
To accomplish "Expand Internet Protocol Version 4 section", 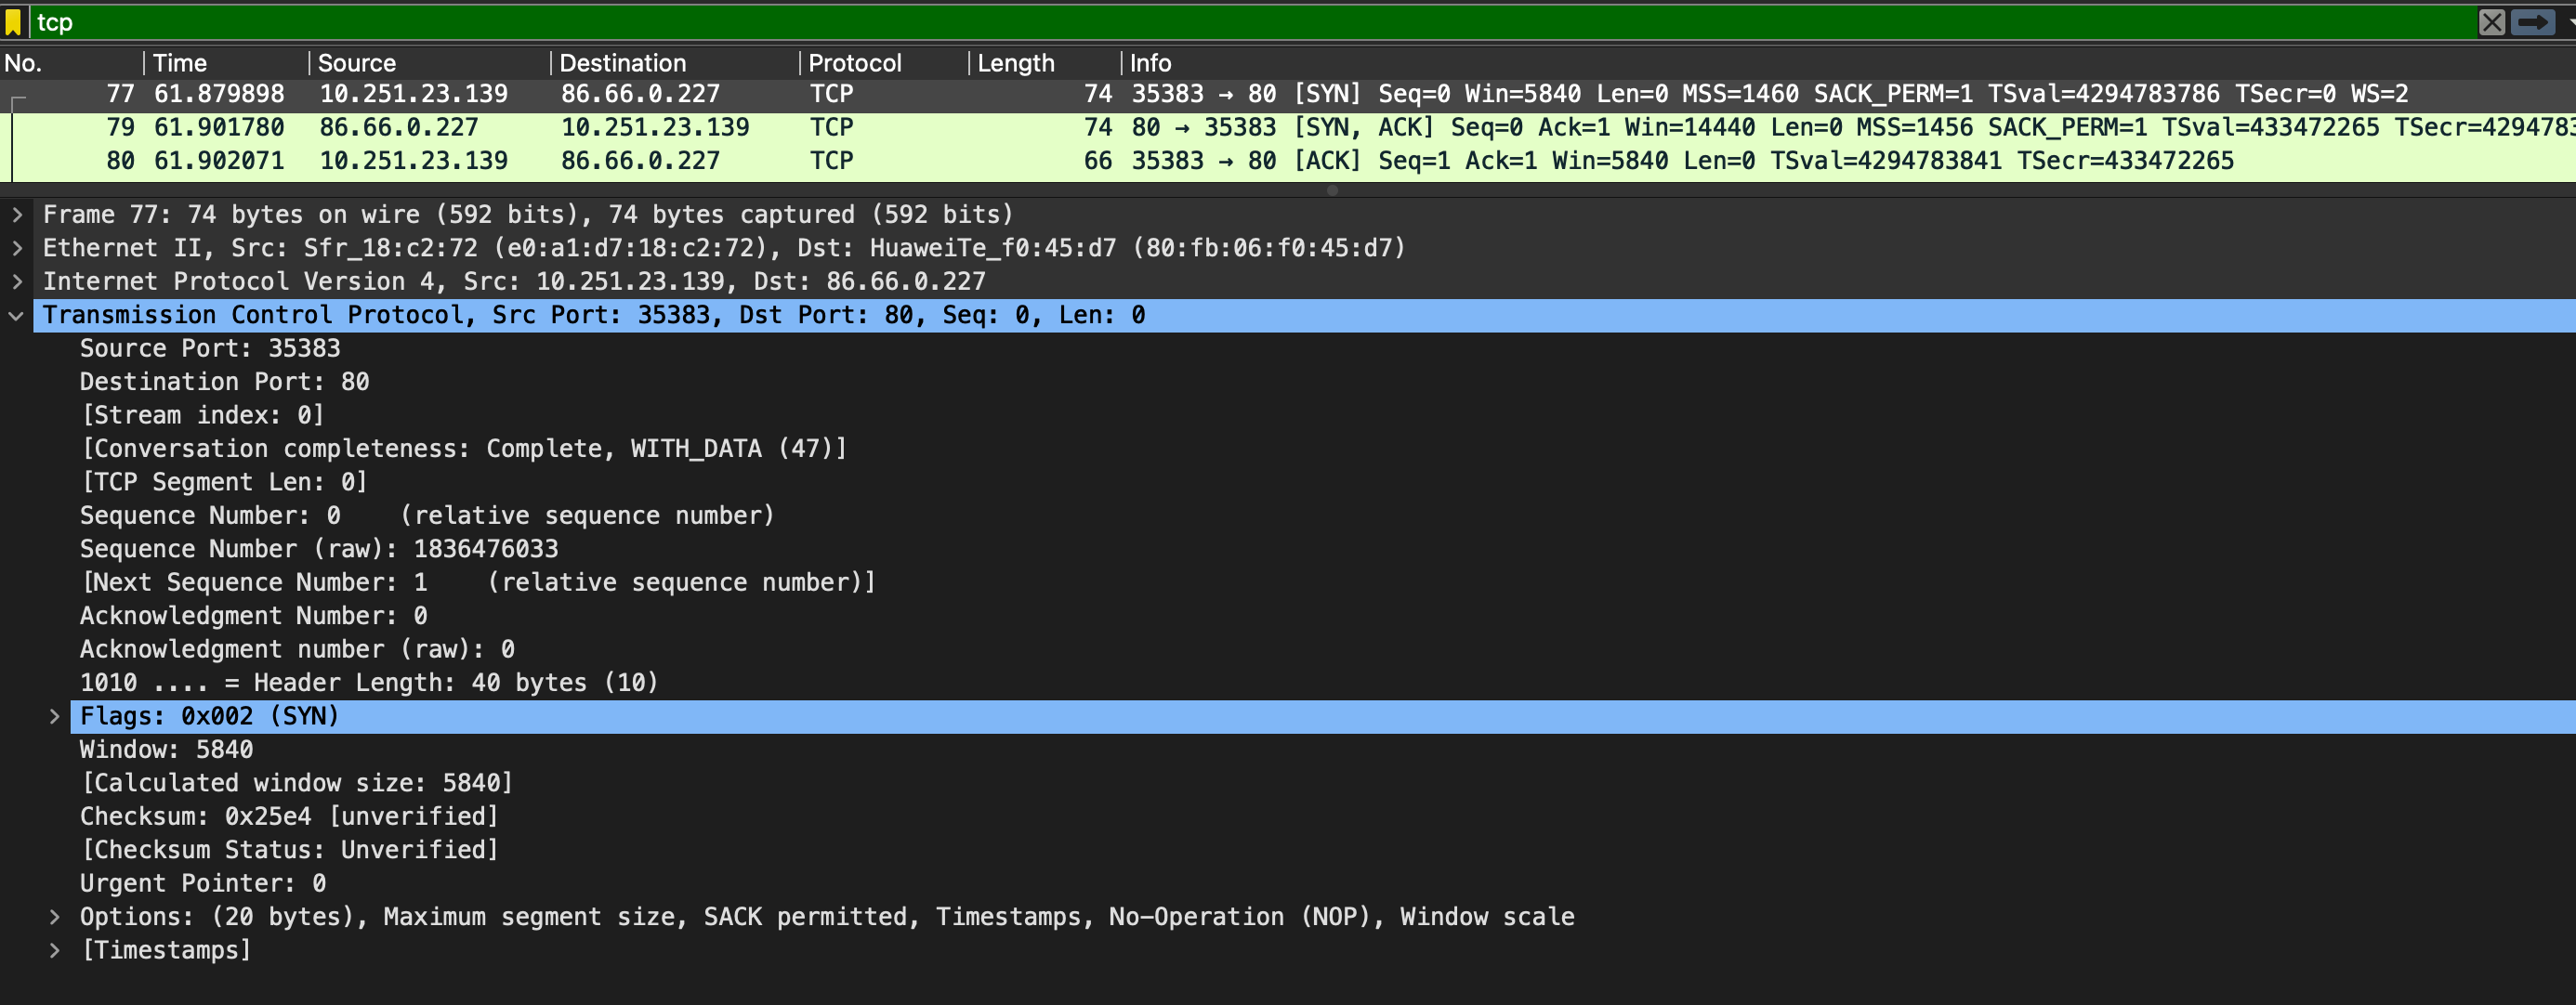I will 17,281.
